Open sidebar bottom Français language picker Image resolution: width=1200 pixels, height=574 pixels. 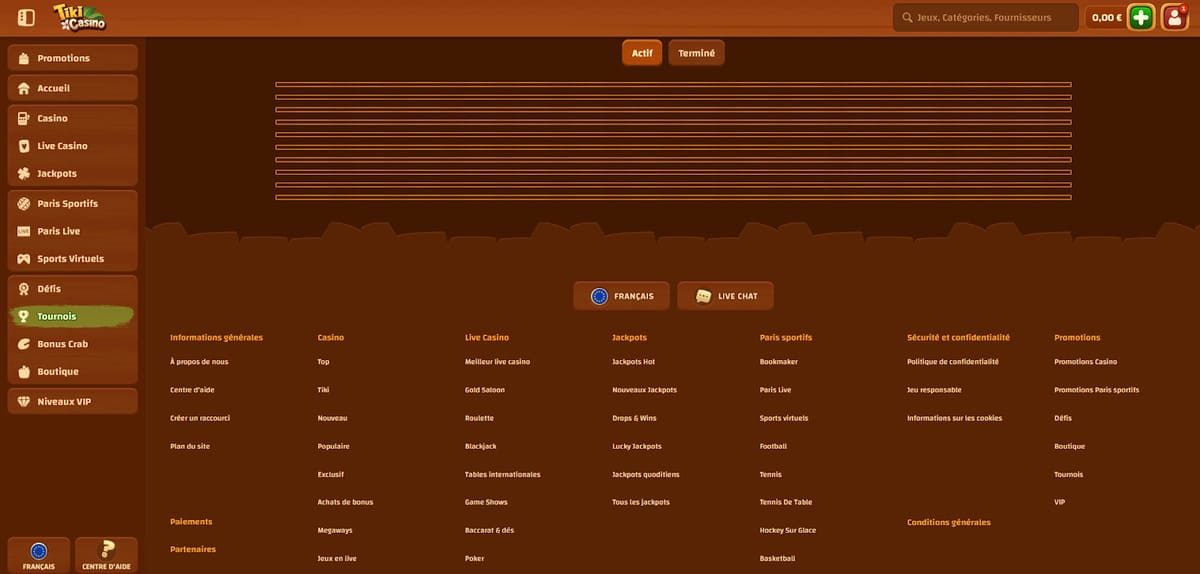[39, 555]
